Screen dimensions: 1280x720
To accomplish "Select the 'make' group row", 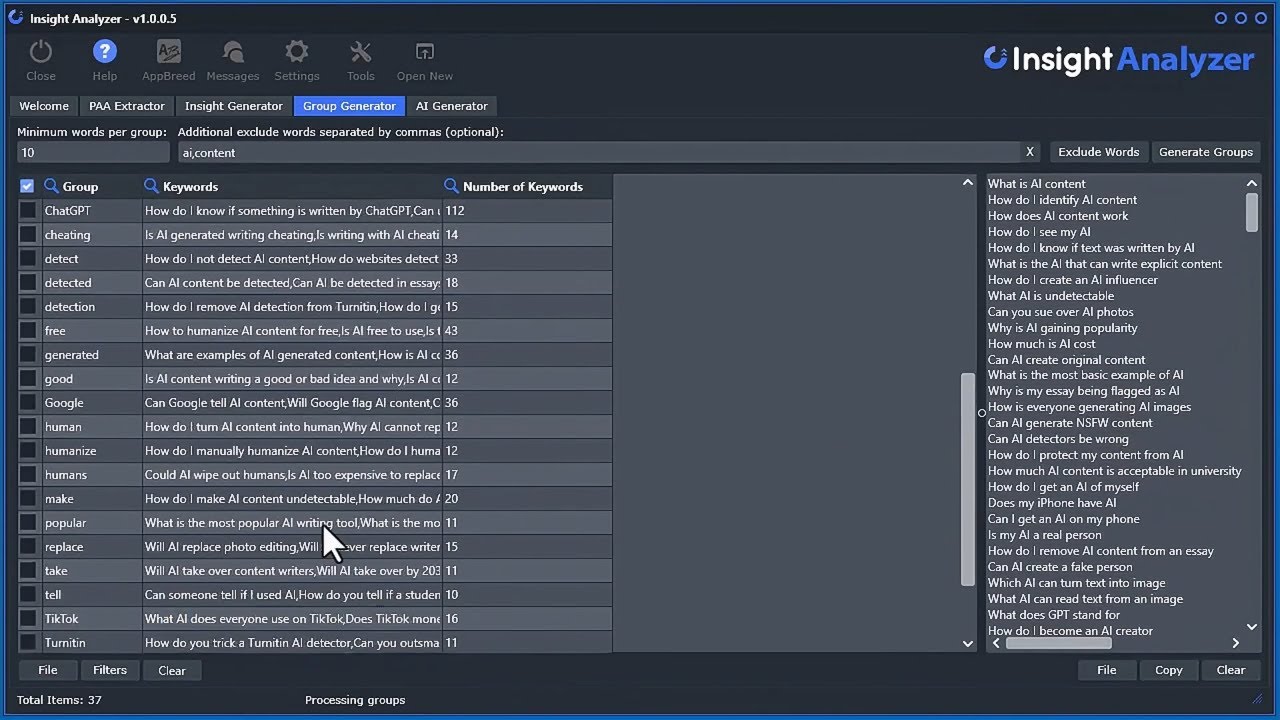I will click(x=315, y=499).
